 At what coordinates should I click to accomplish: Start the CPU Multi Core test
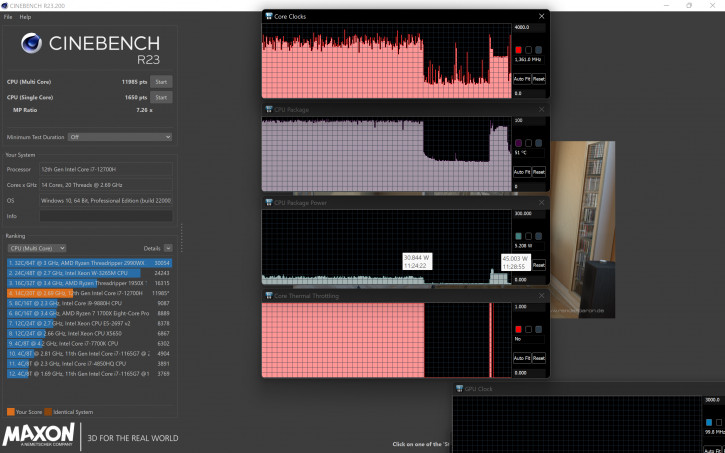tap(161, 82)
